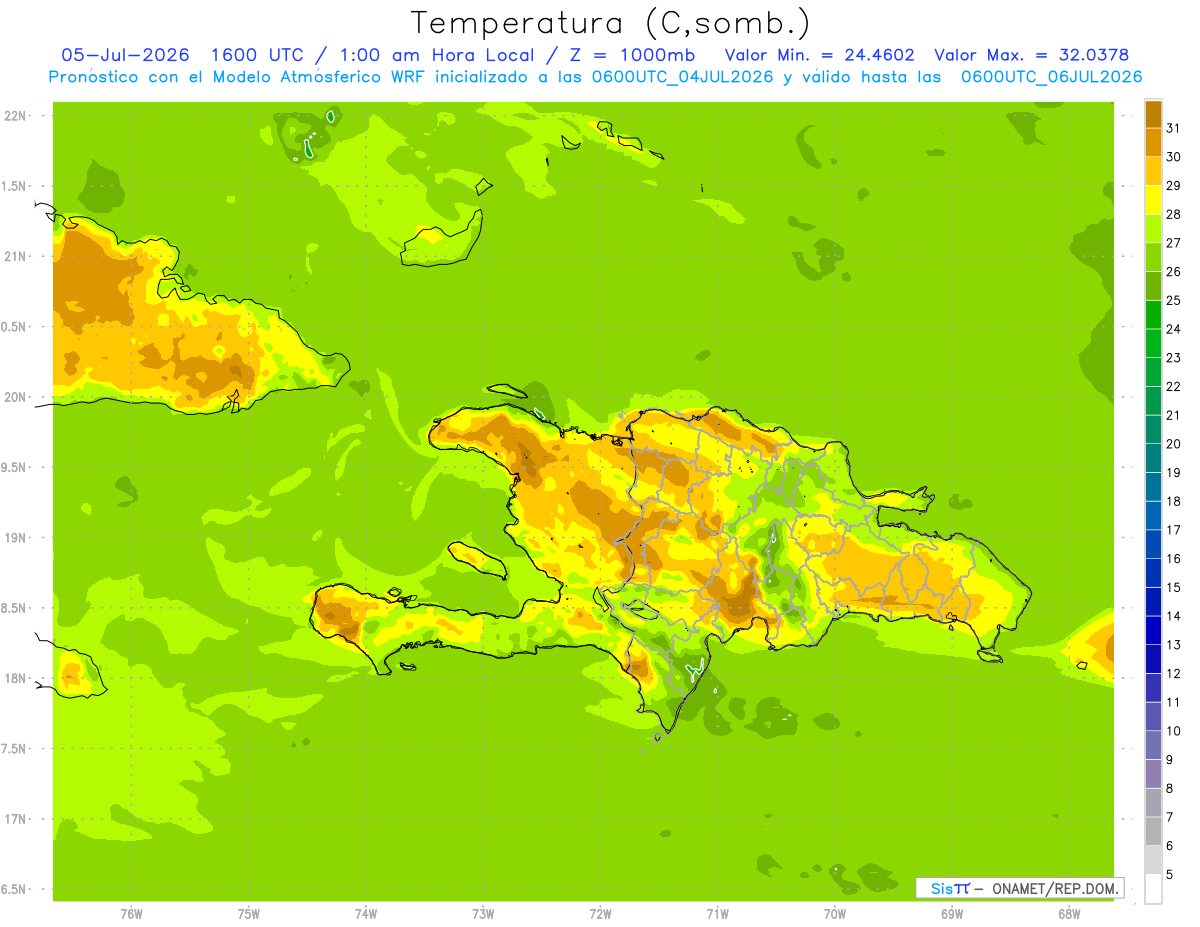Screen dimensions: 1200x927
Task: Click the 'ONAMET/REP.DOM.' credit label
Action: pyautogui.click(x=1055, y=888)
